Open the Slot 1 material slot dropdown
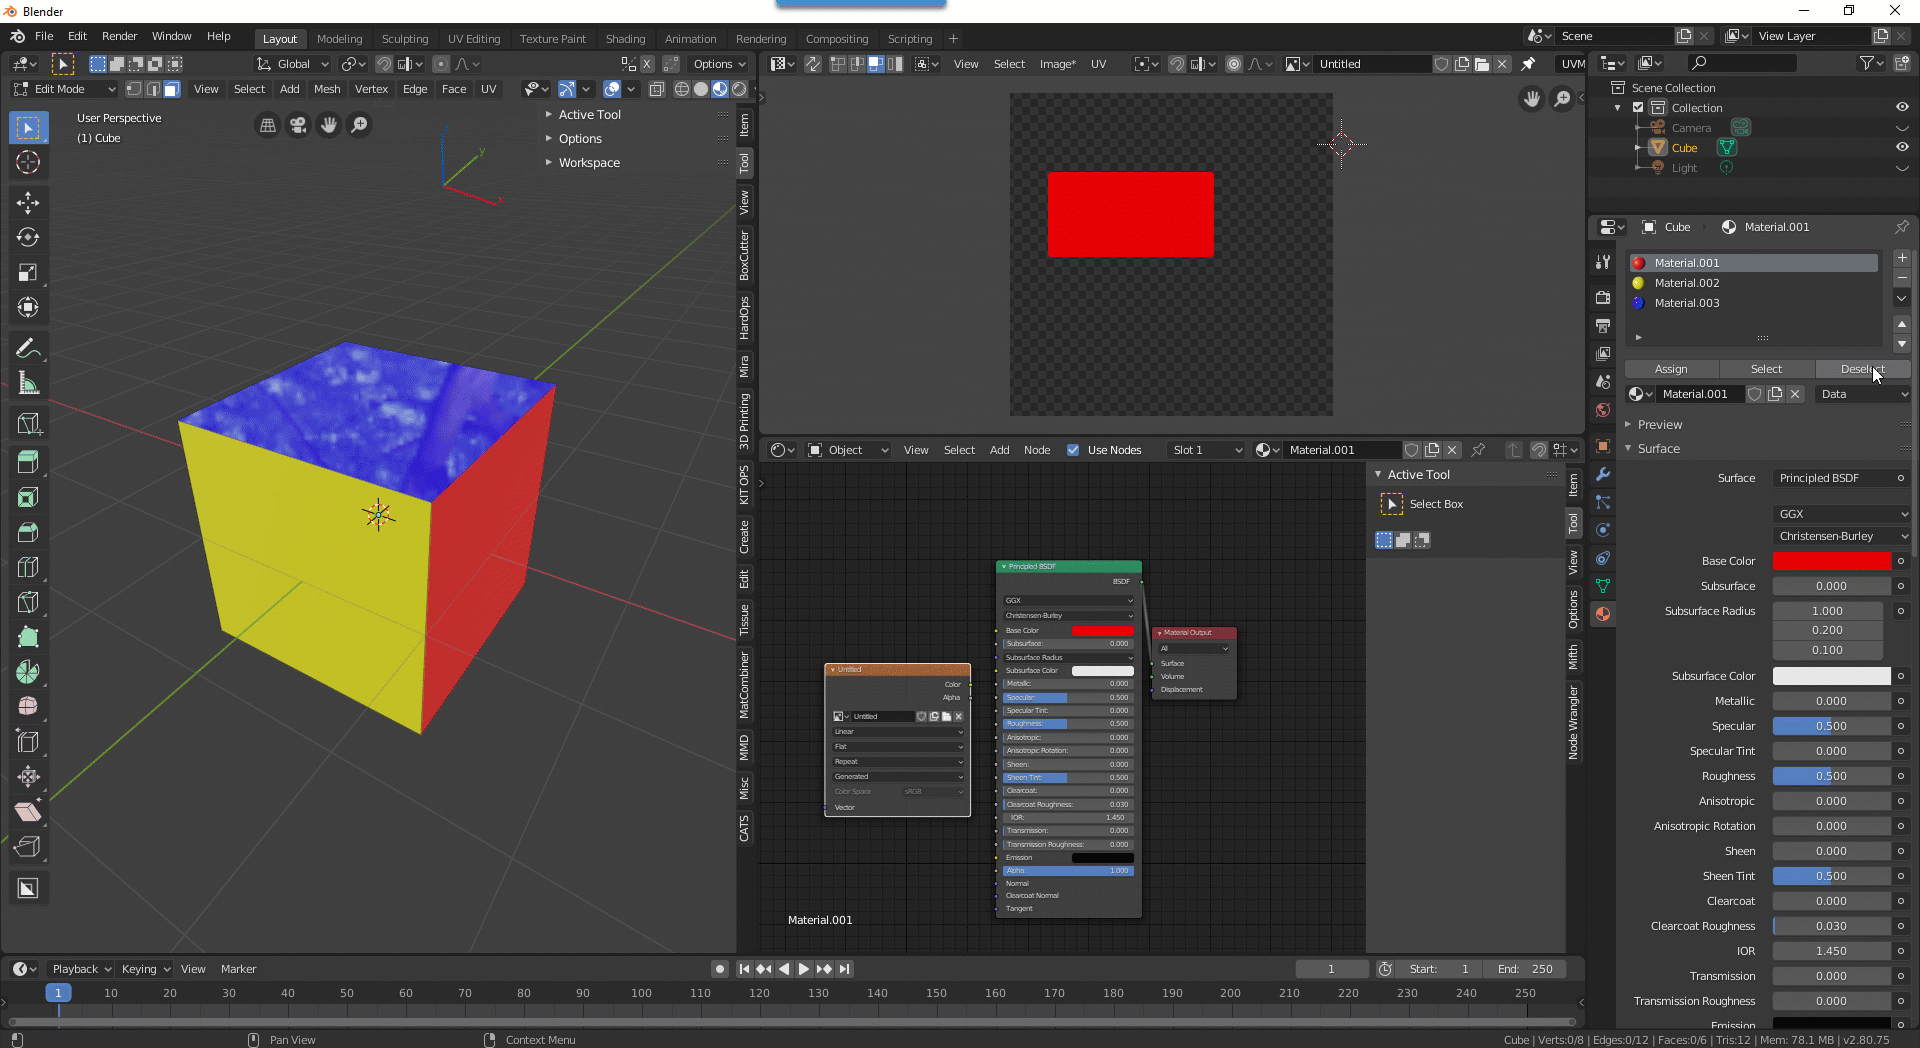 coord(1207,450)
